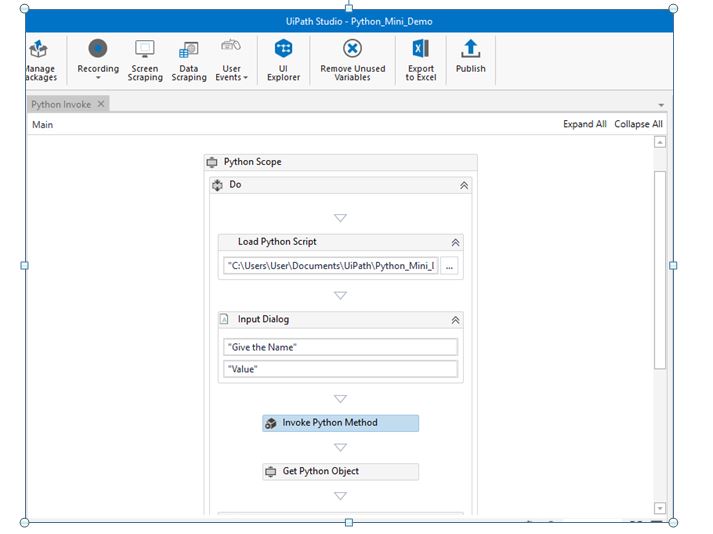Click insertion triangle above Get Python Object
This screenshot has height=534, width=713.
coord(340,447)
